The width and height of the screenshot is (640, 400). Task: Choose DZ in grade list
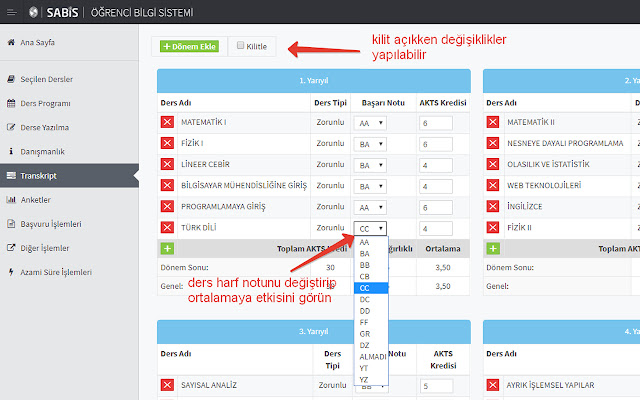tap(371, 345)
